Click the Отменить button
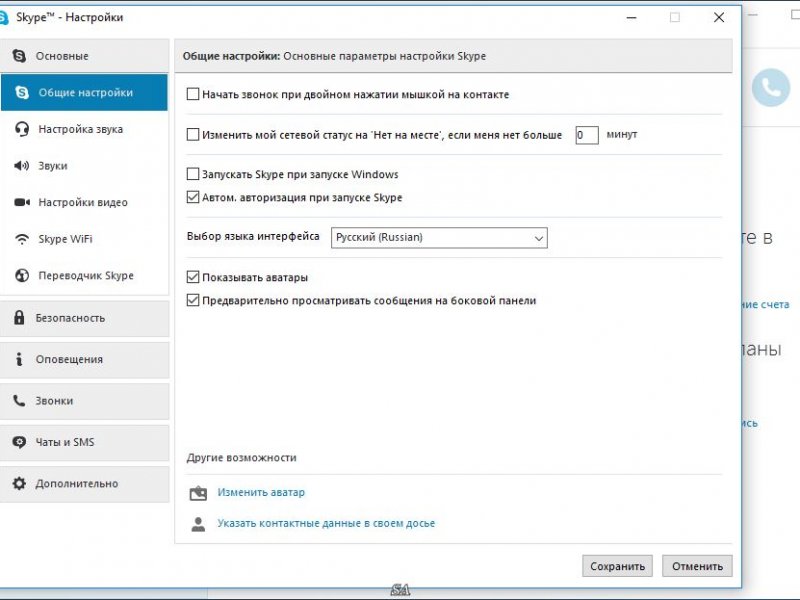 pos(697,566)
